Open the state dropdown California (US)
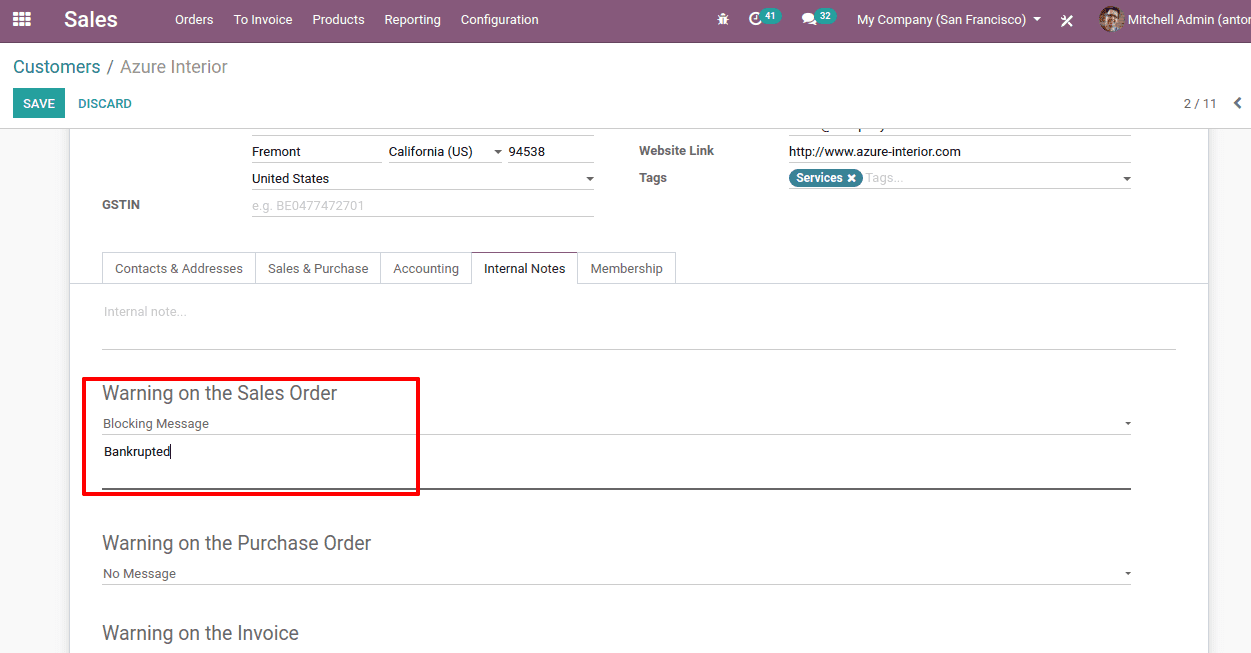 tap(445, 152)
